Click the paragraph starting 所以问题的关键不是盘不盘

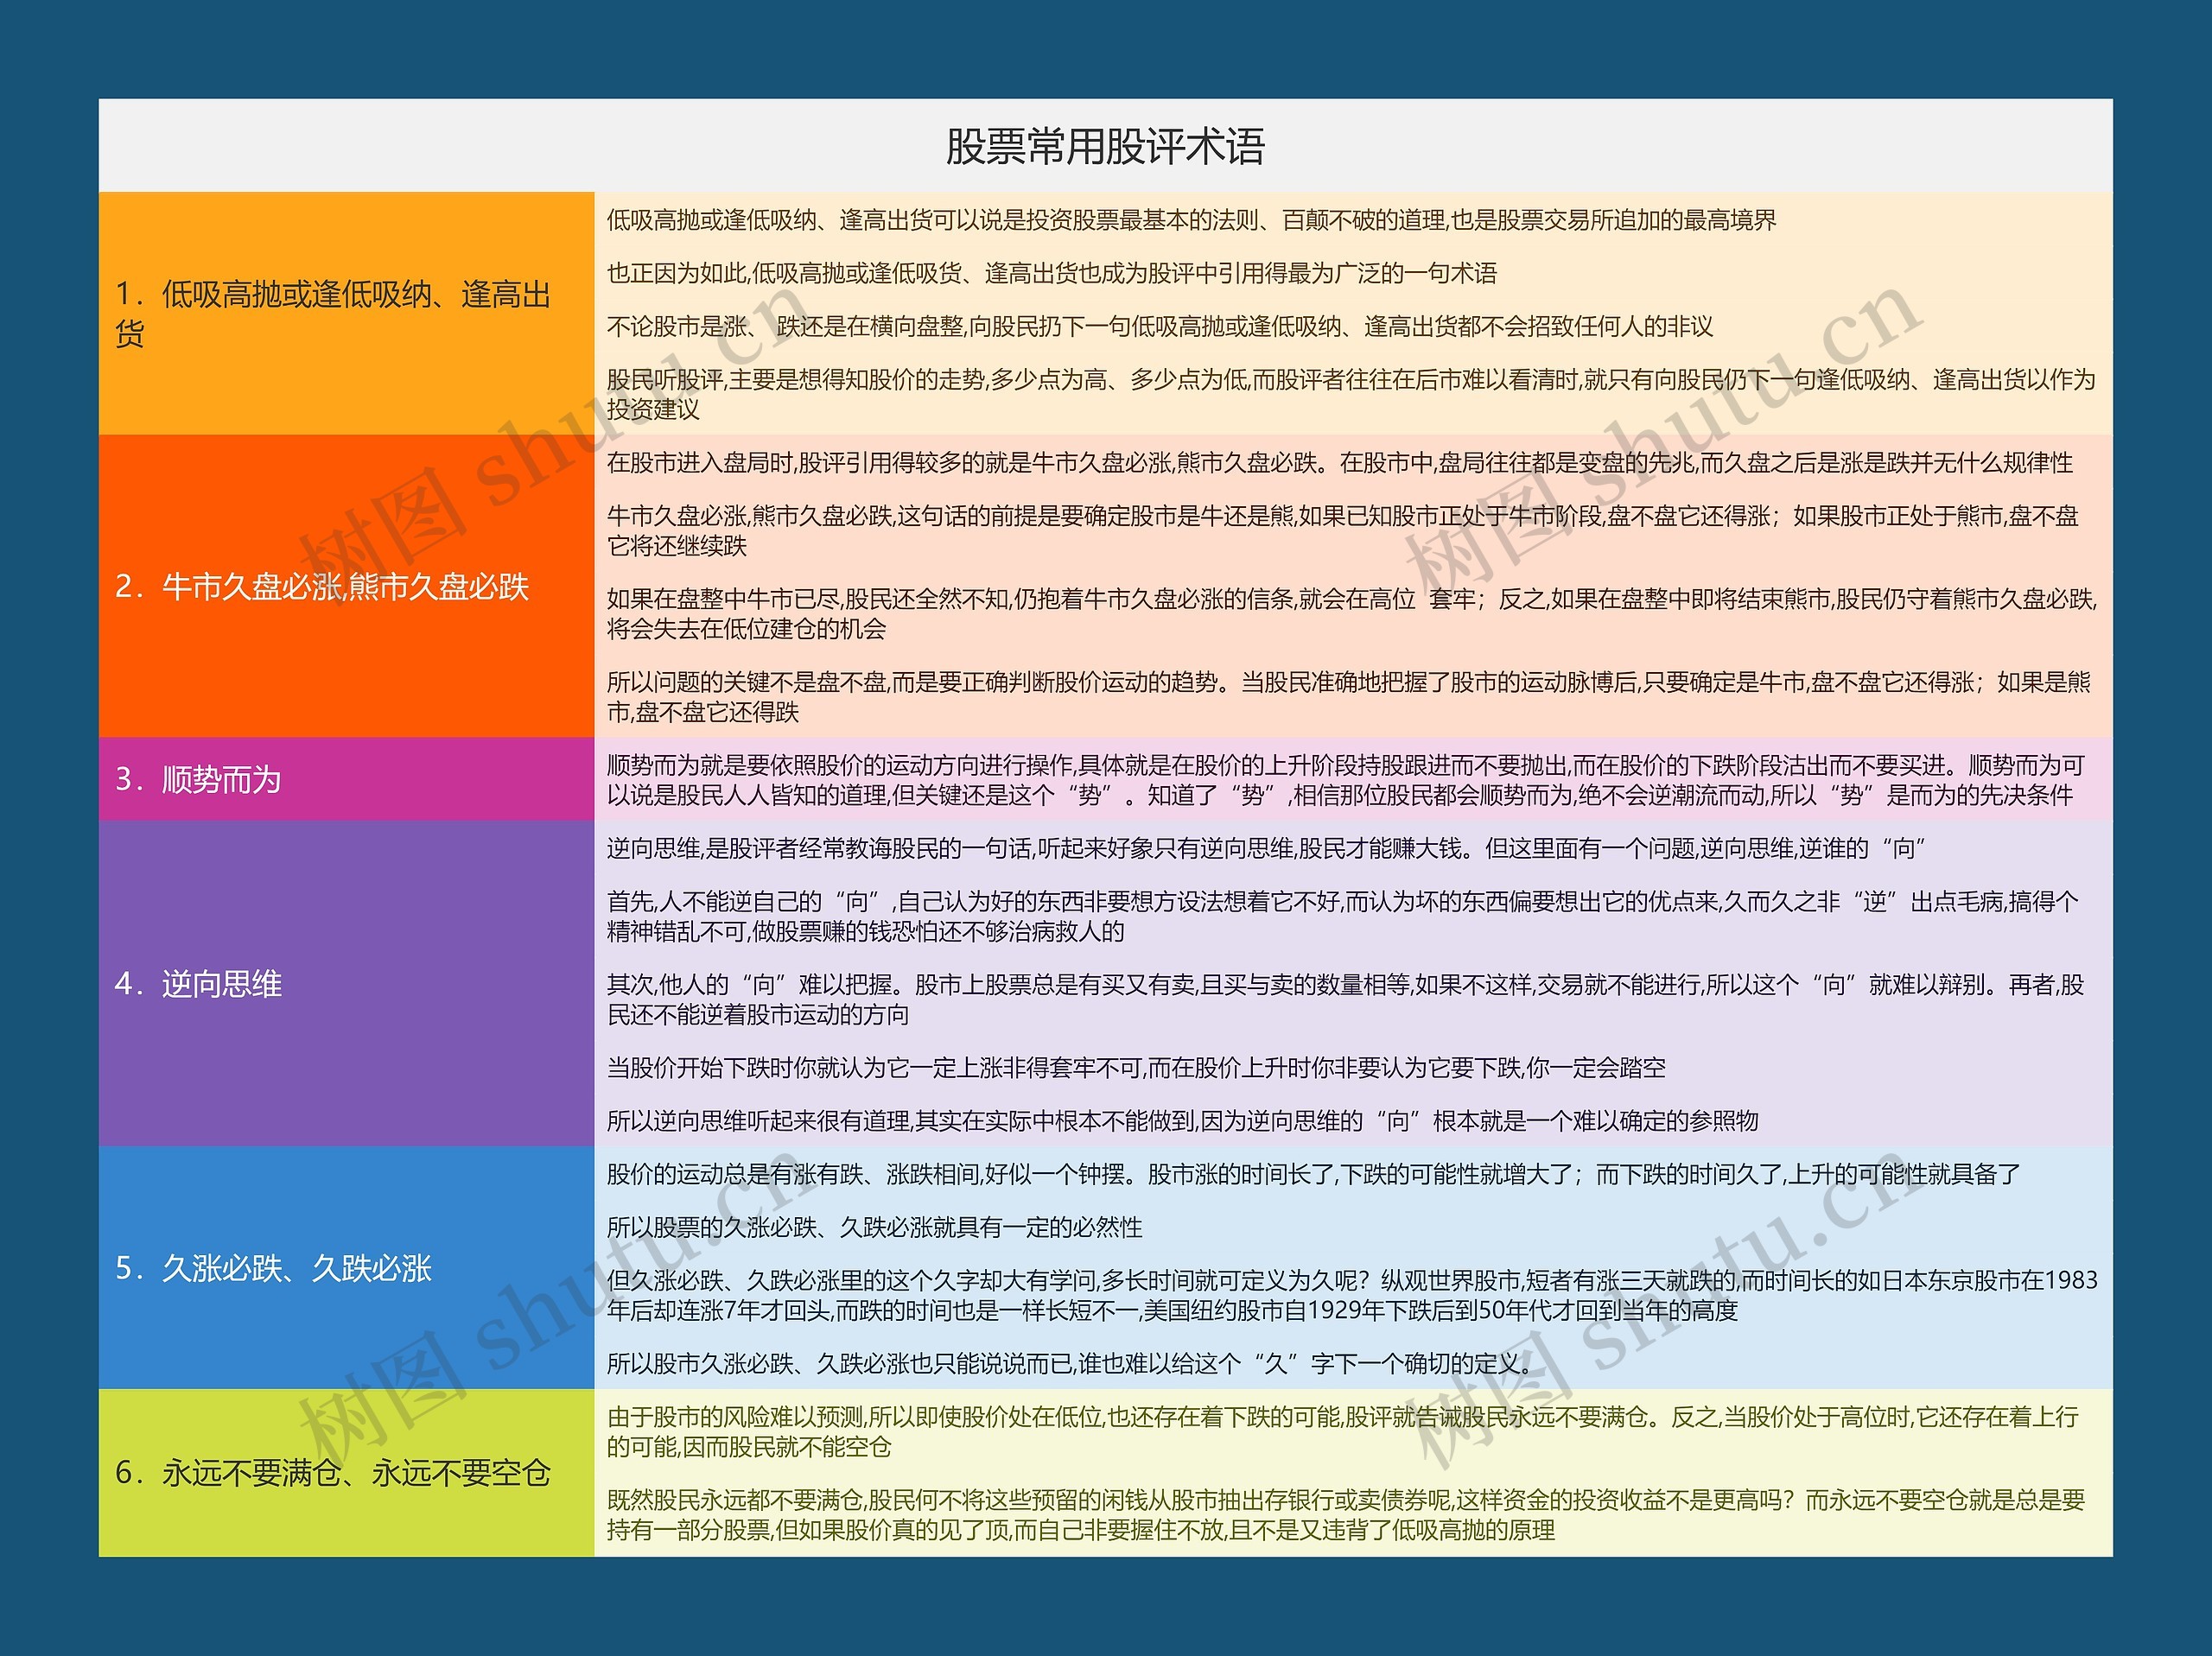[1349, 697]
